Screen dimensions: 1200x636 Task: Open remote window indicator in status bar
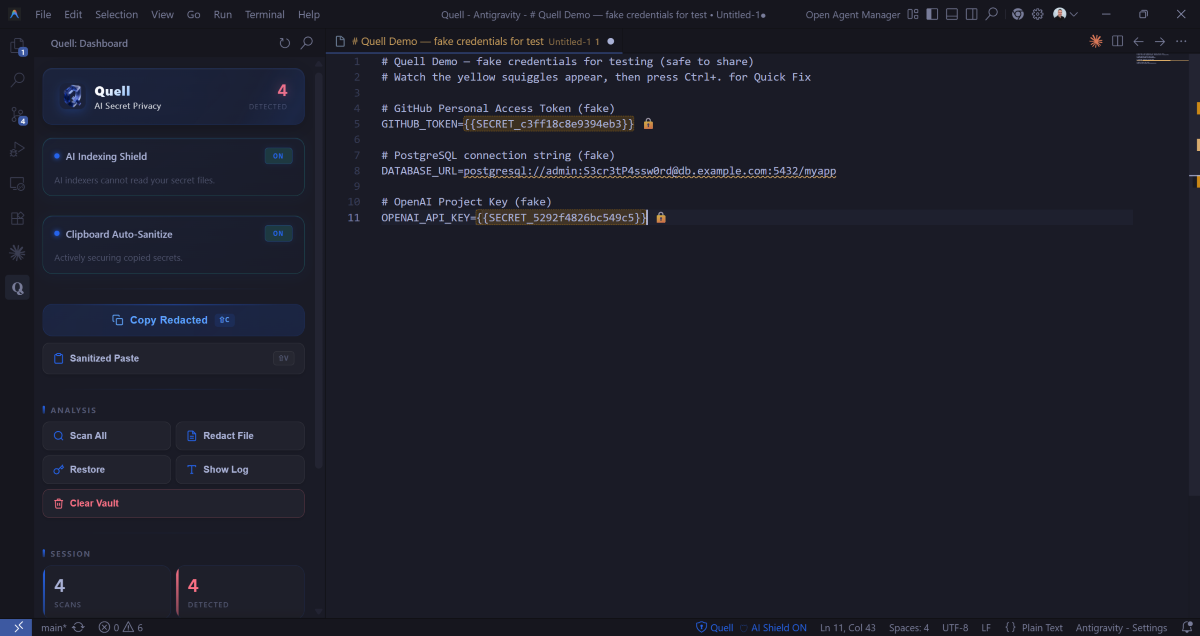click(18, 627)
